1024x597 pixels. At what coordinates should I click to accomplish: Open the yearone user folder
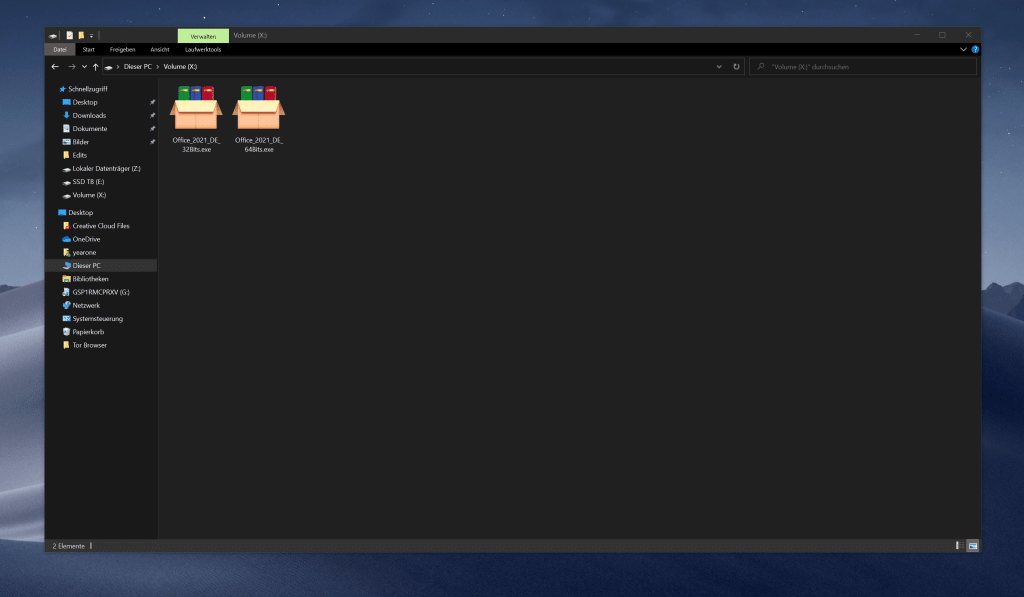click(84, 252)
